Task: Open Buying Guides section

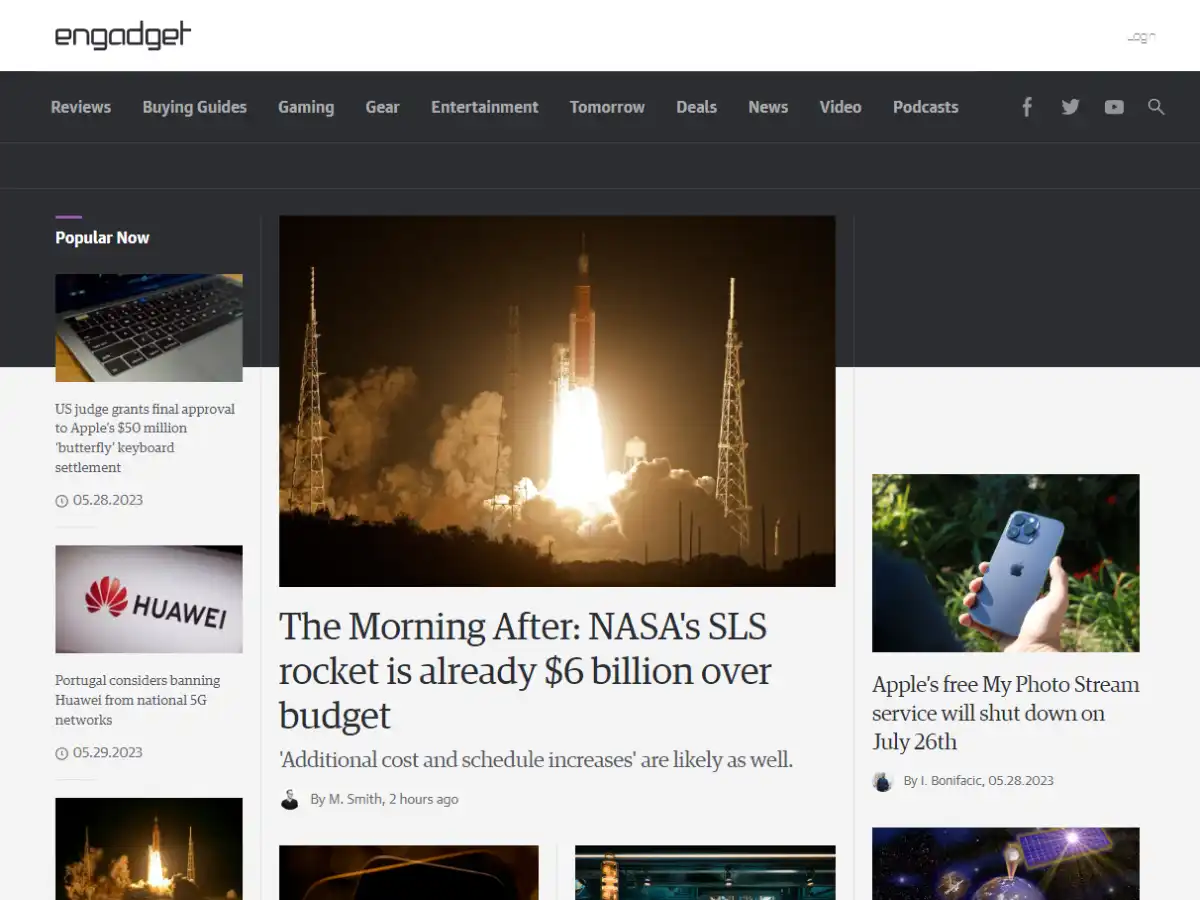Action: (x=194, y=107)
